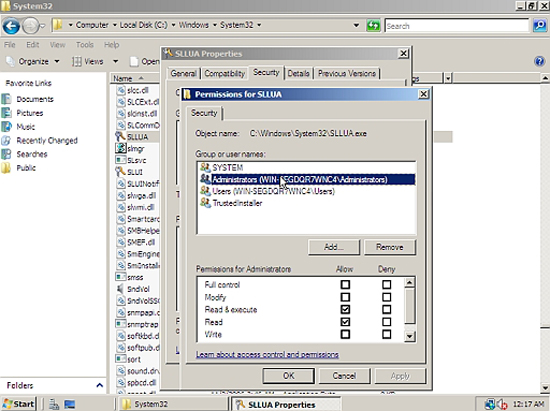Open recent pages dropdown next to Forward
The width and height of the screenshot is (550, 411).
(x=42, y=26)
